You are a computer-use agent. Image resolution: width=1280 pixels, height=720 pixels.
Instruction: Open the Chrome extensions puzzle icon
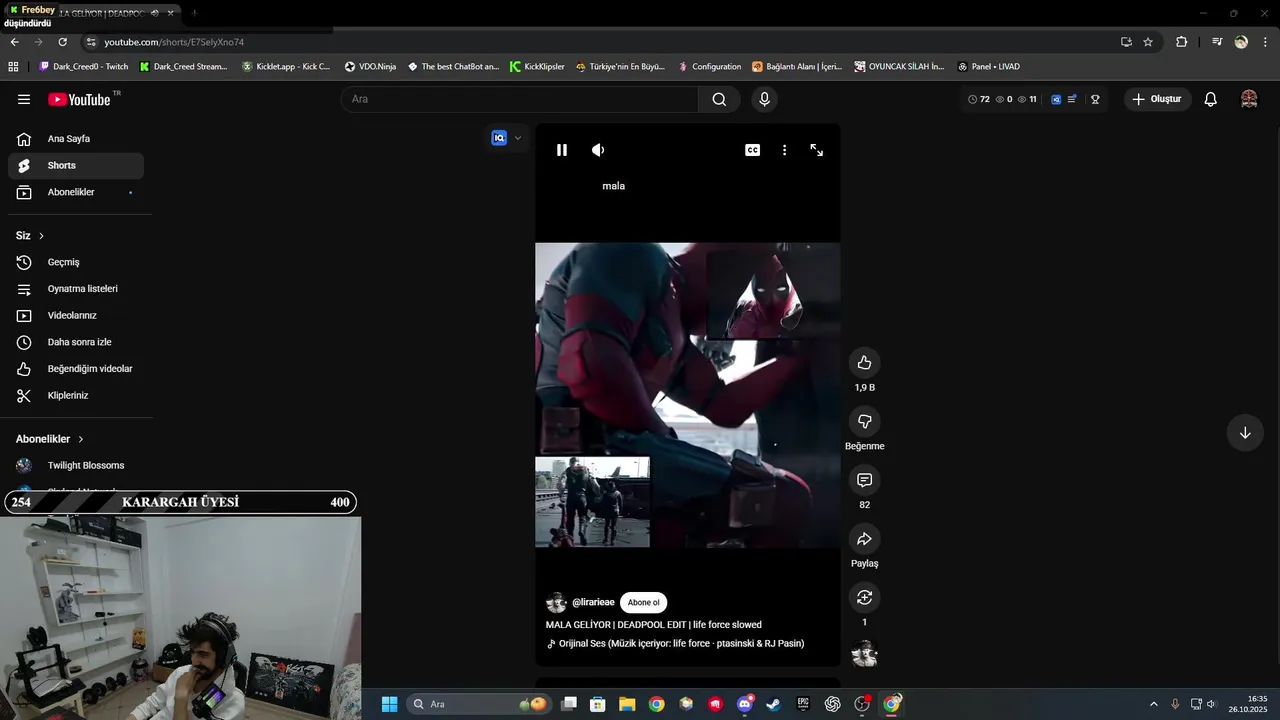(1182, 42)
